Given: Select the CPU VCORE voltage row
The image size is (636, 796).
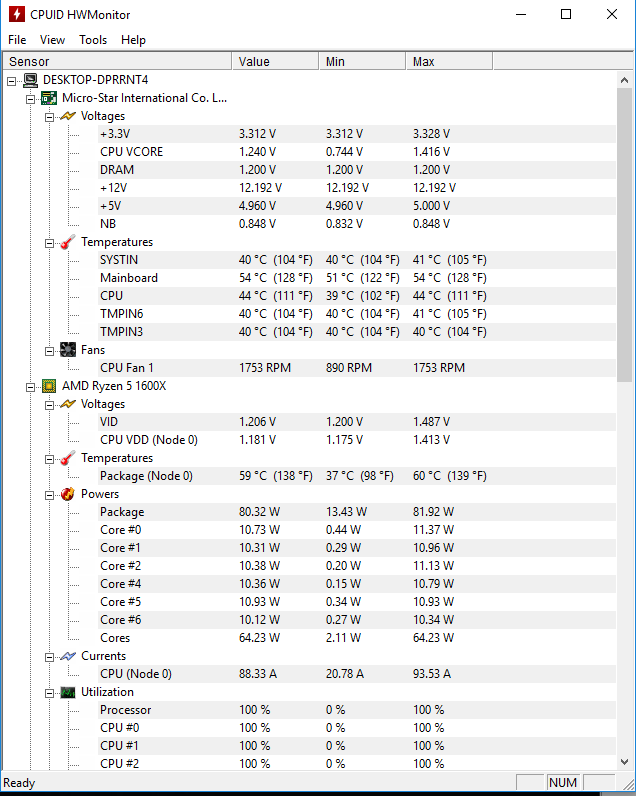Looking at the screenshot, I should pos(357,152).
